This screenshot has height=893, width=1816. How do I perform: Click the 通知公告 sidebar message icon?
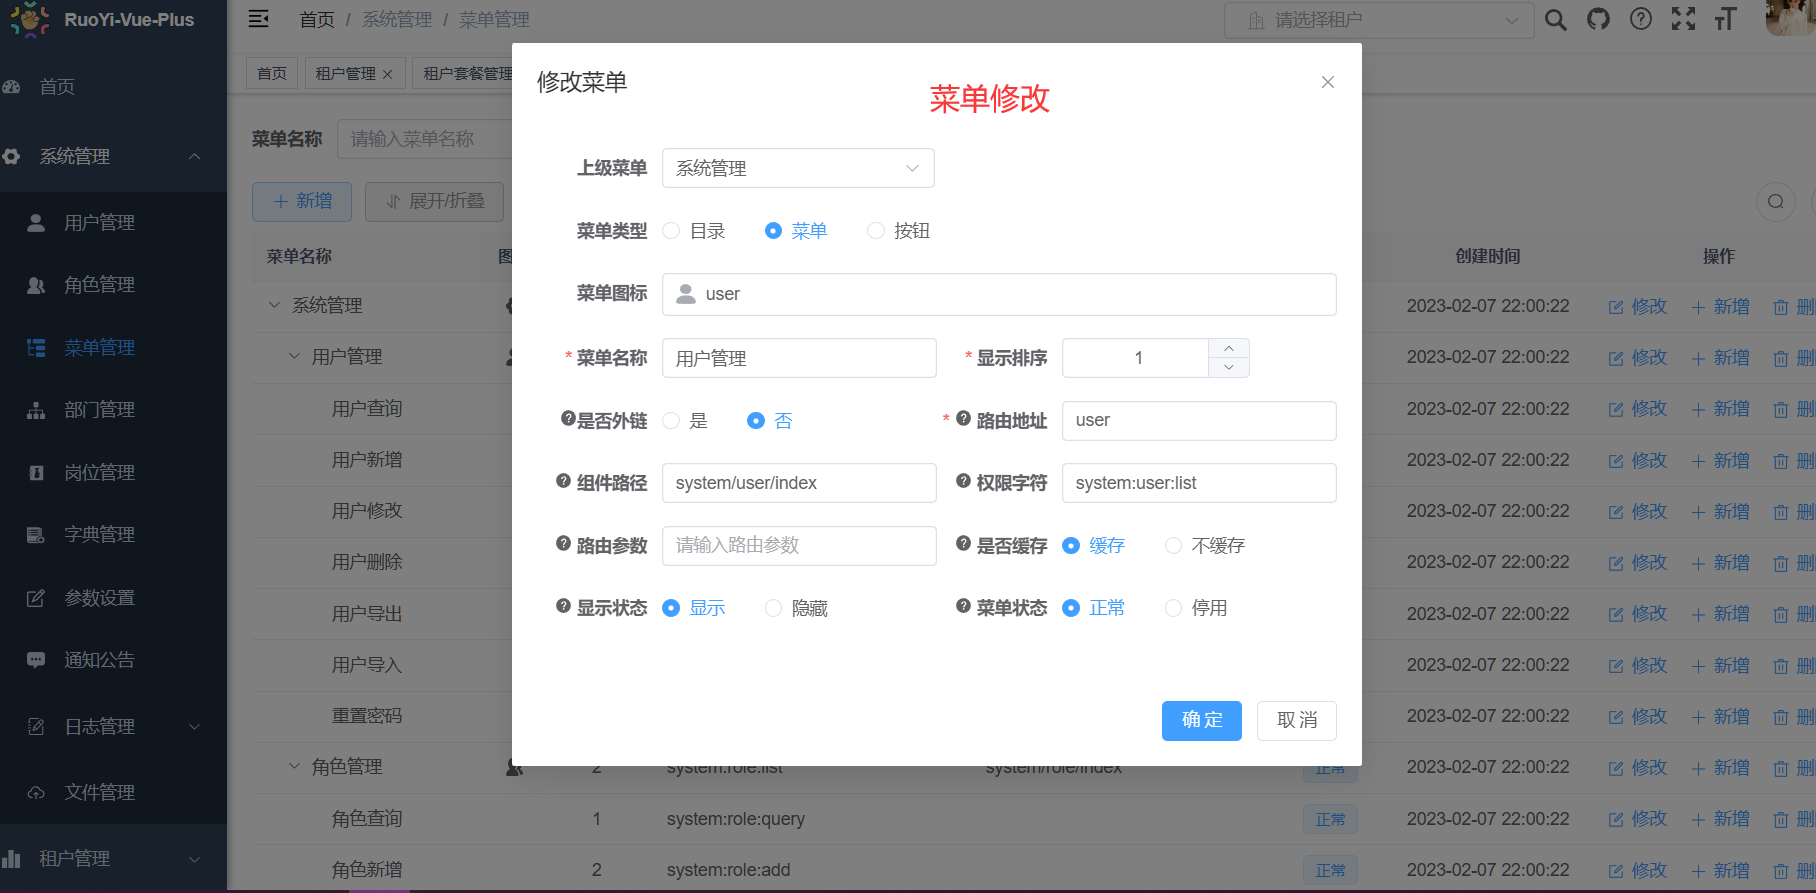click(36, 660)
